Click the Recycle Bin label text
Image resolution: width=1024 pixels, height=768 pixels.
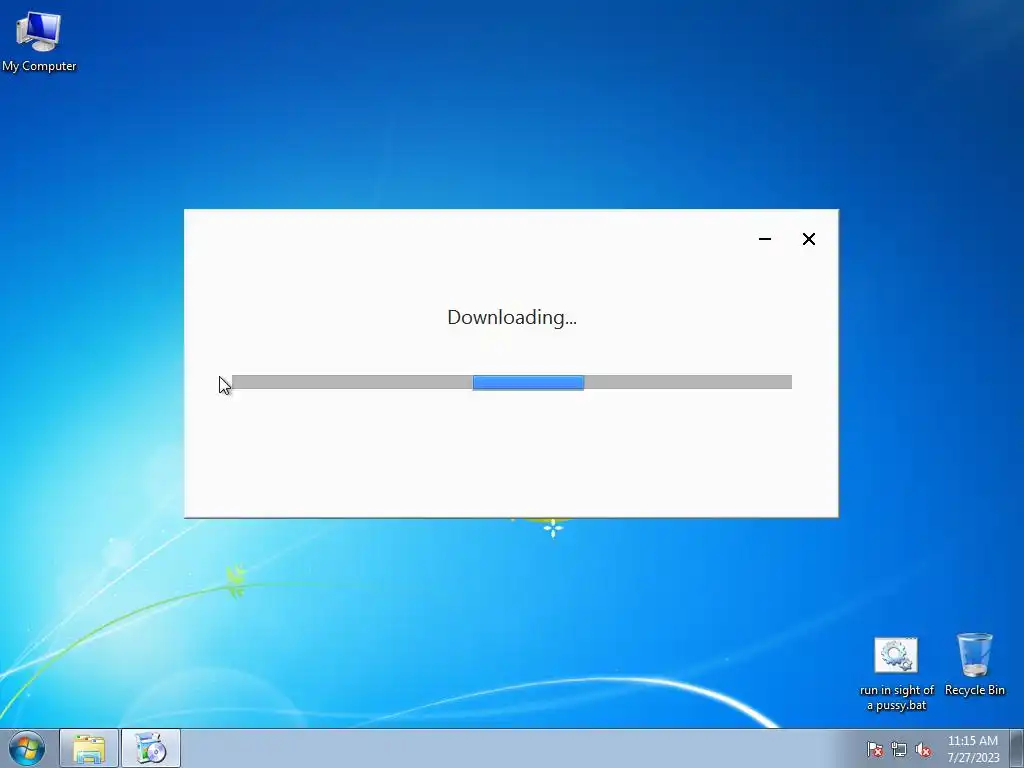pos(974,690)
